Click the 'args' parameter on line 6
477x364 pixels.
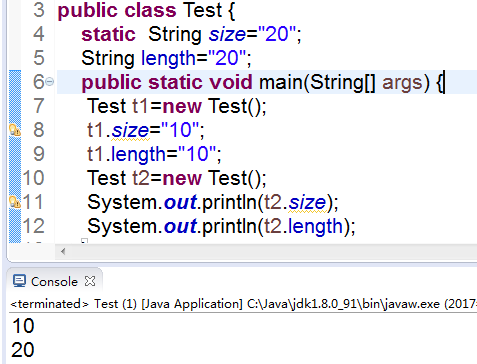coord(402,83)
